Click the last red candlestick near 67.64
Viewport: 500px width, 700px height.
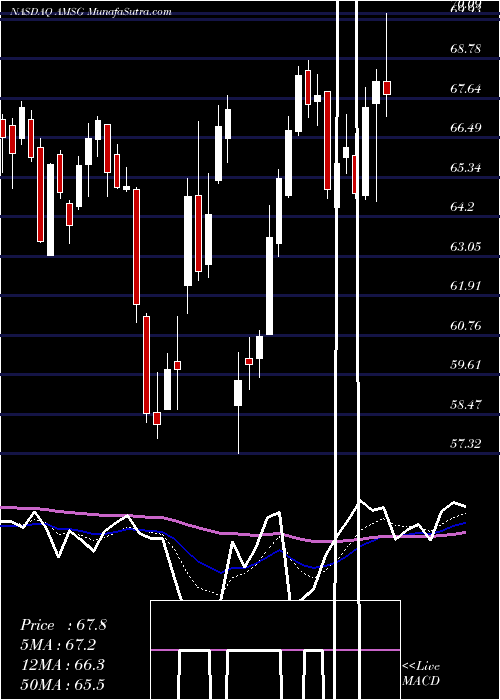point(387,88)
